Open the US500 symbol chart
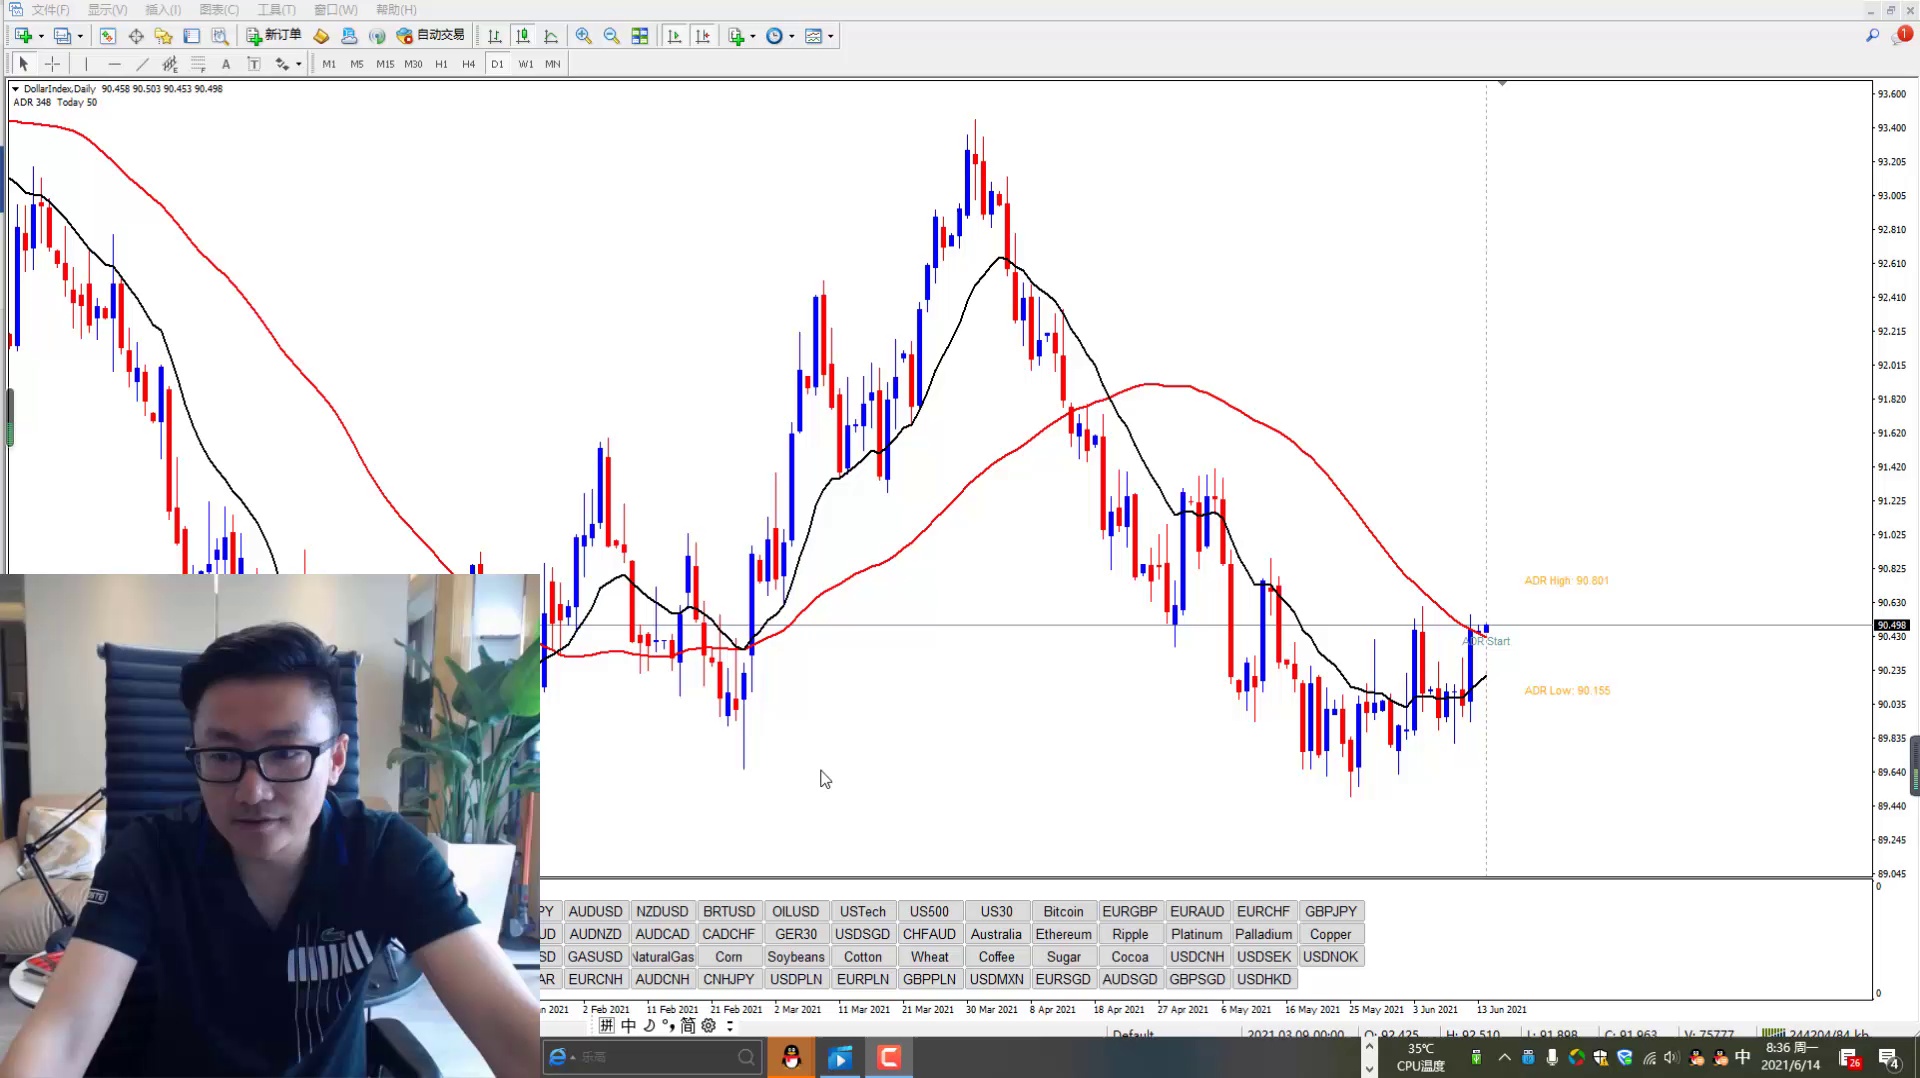1920x1078 pixels. pyautogui.click(x=929, y=911)
